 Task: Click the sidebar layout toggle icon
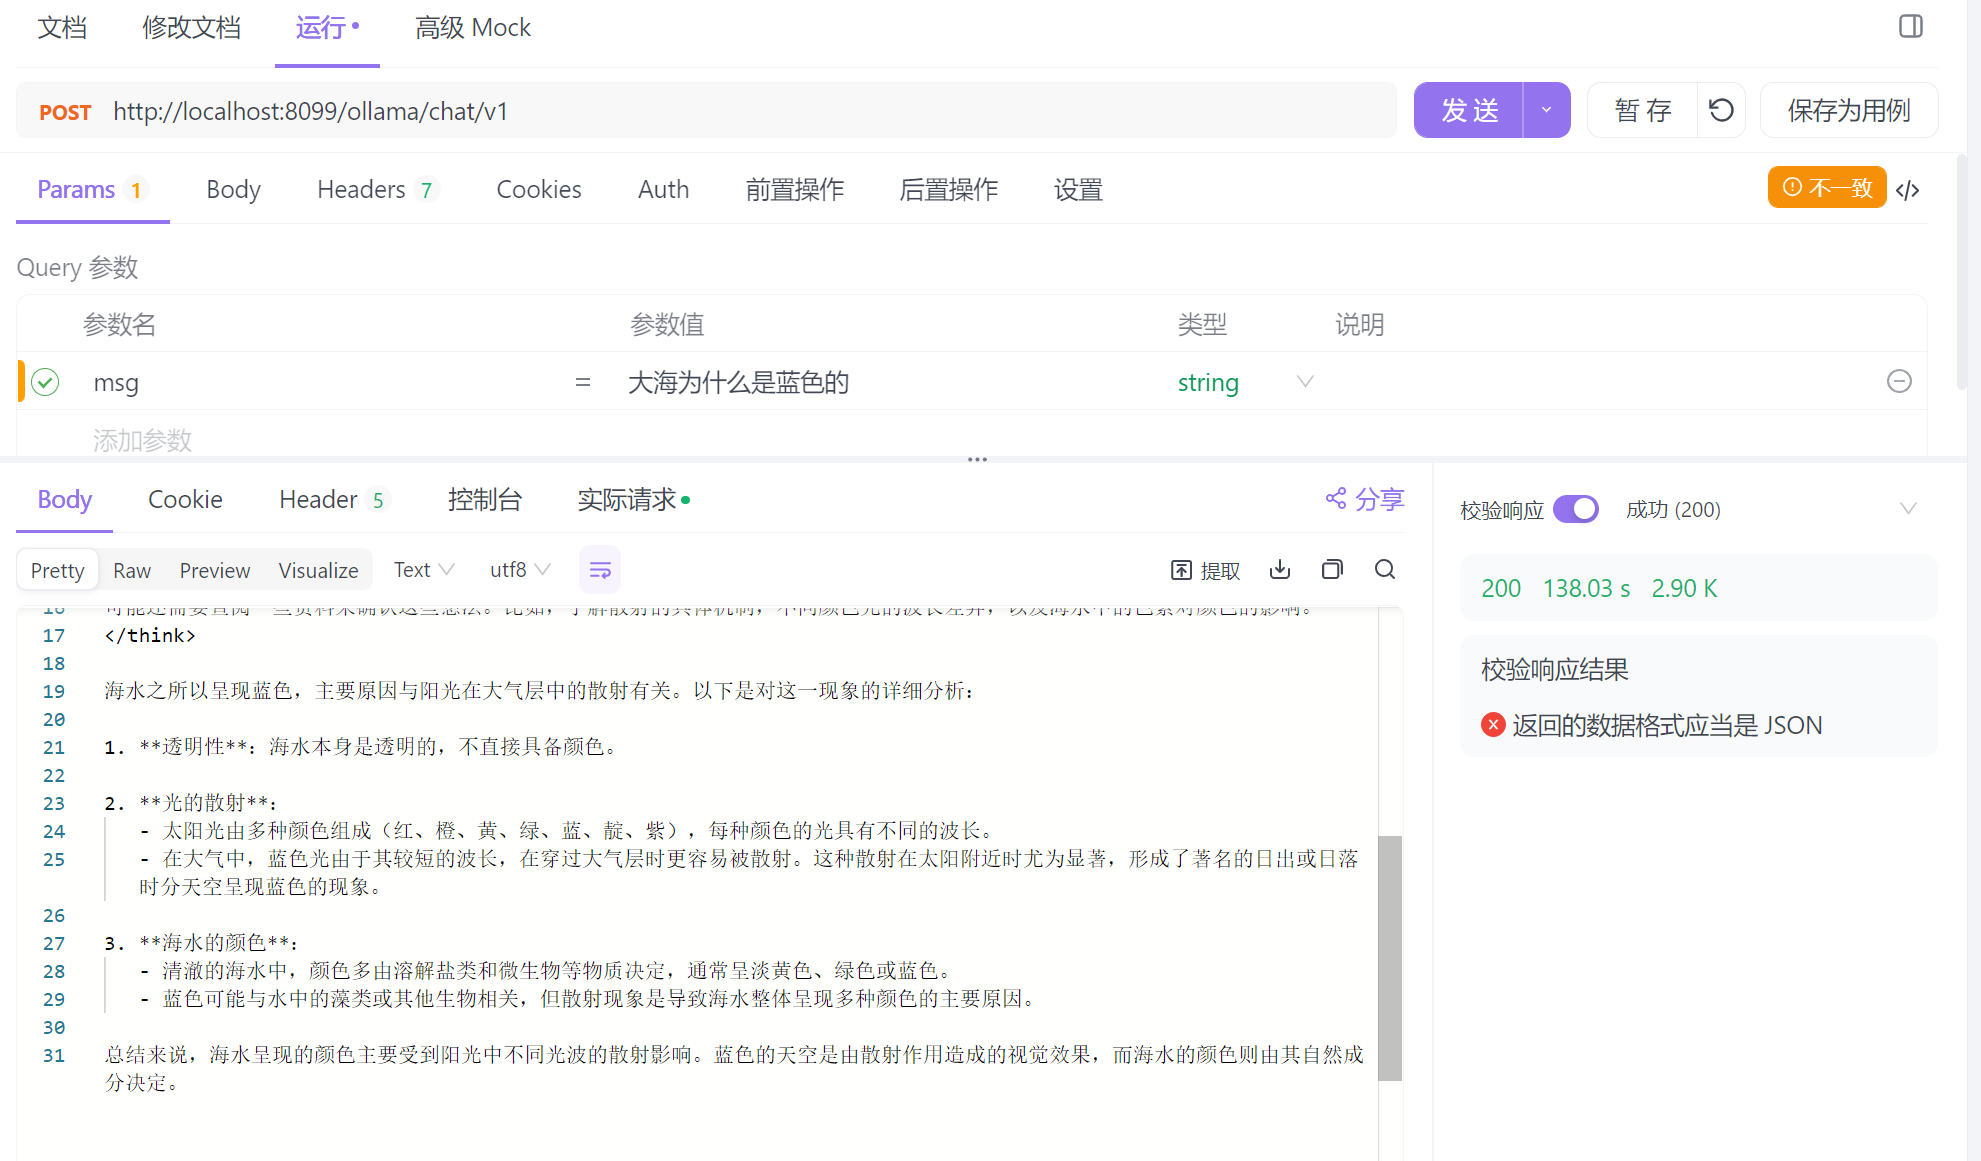coord(1910,27)
